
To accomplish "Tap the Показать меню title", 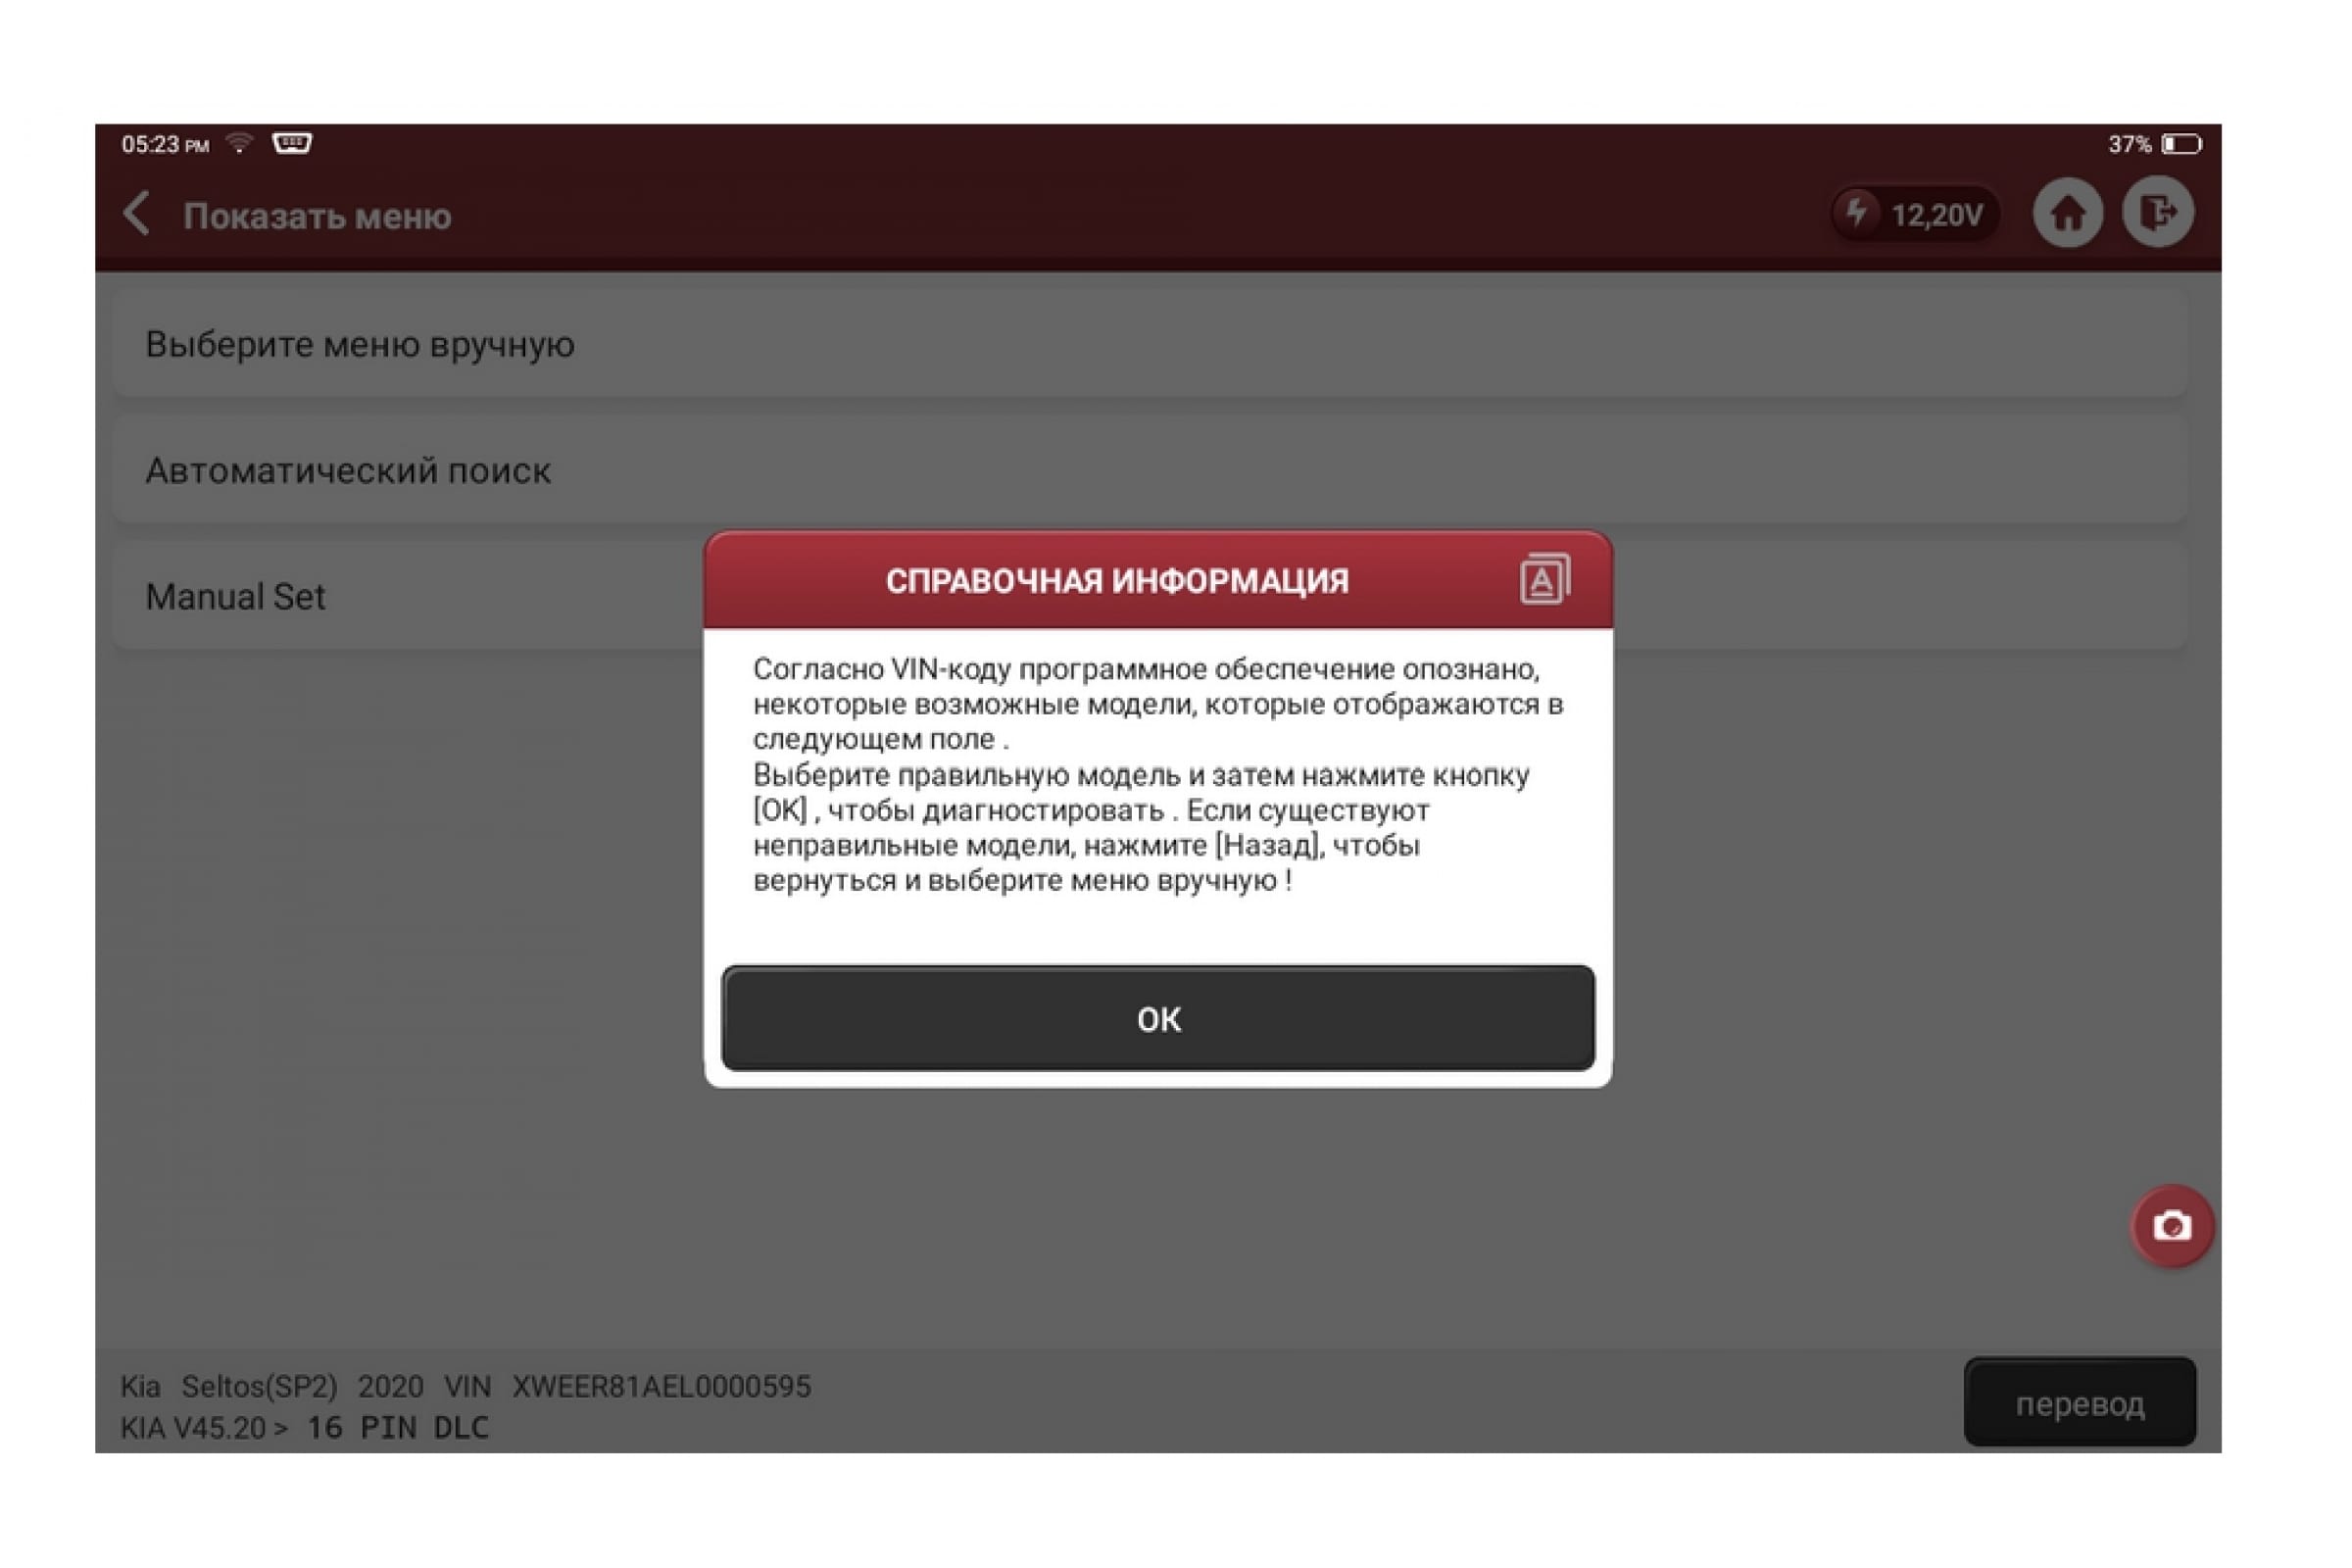I will point(317,216).
